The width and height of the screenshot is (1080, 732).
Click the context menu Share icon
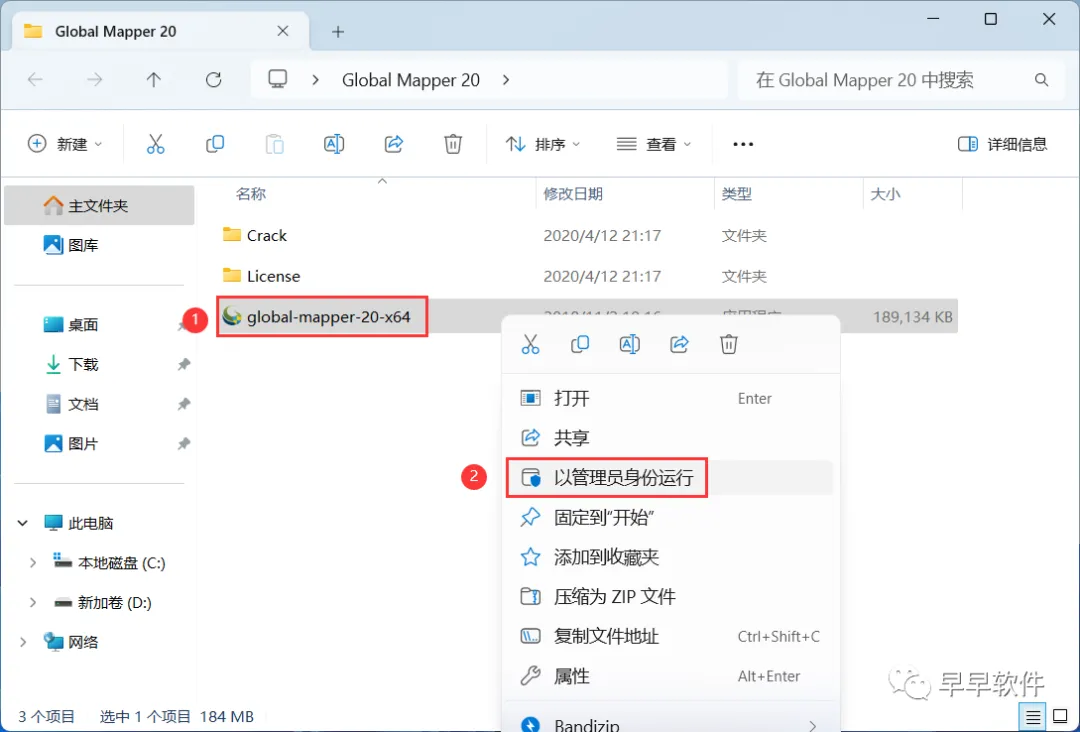click(679, 344)
